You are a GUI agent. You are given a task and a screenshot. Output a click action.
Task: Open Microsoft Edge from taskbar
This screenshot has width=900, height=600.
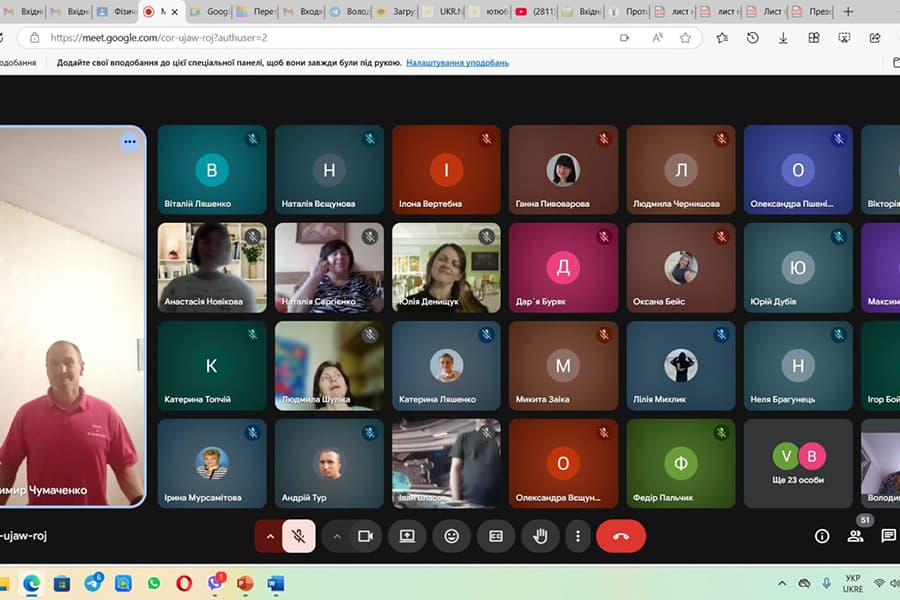32,584
